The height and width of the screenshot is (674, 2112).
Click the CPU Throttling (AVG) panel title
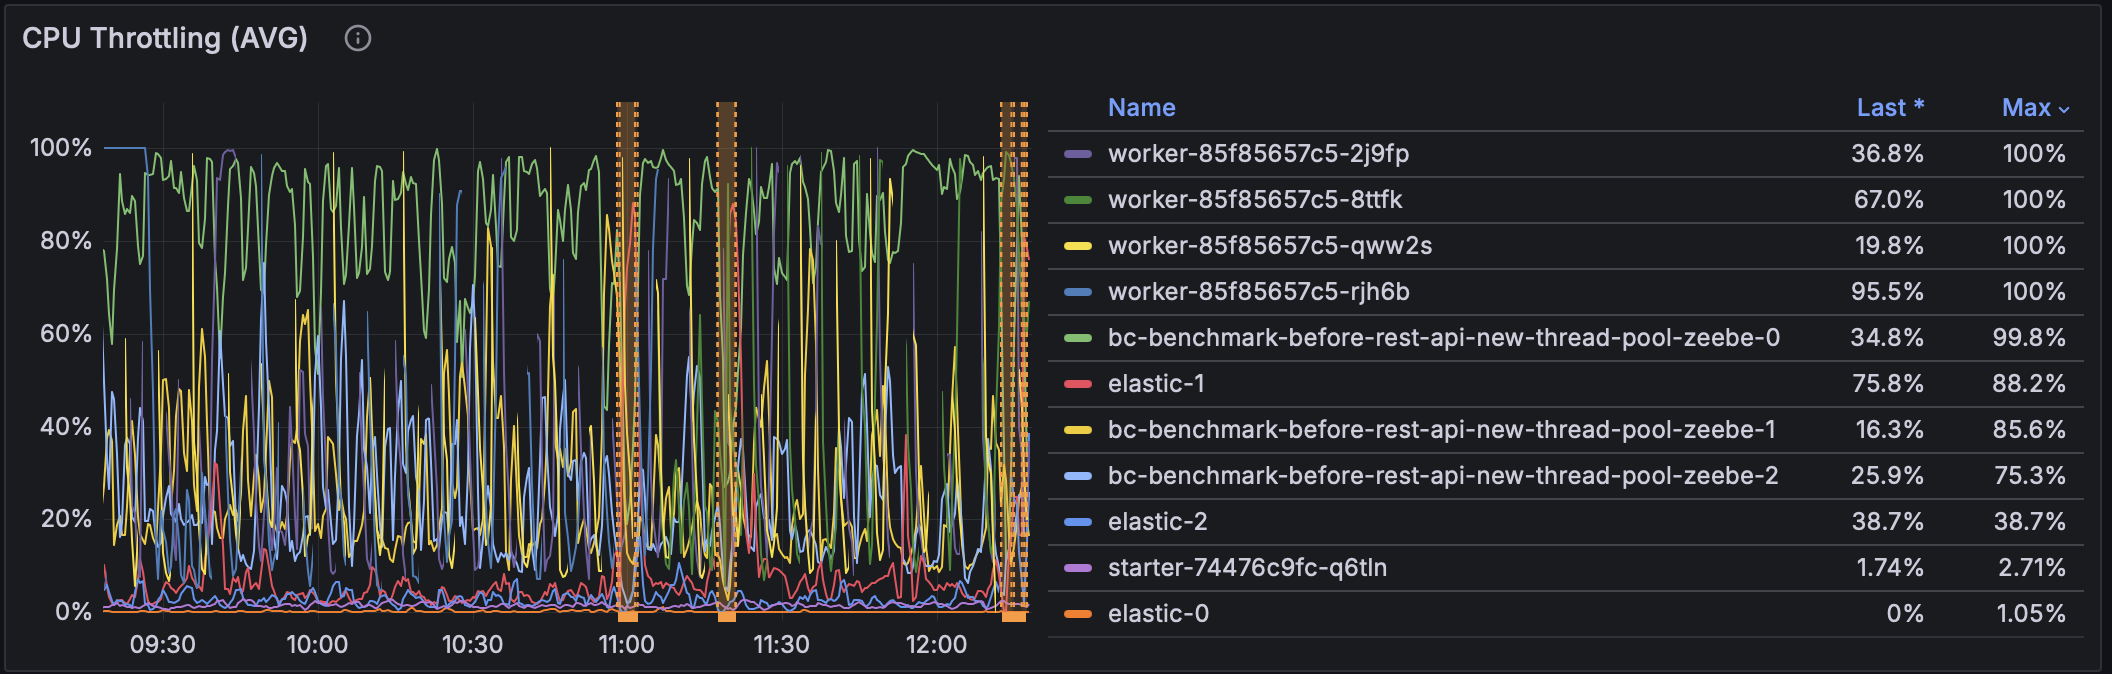pos(165,38)
